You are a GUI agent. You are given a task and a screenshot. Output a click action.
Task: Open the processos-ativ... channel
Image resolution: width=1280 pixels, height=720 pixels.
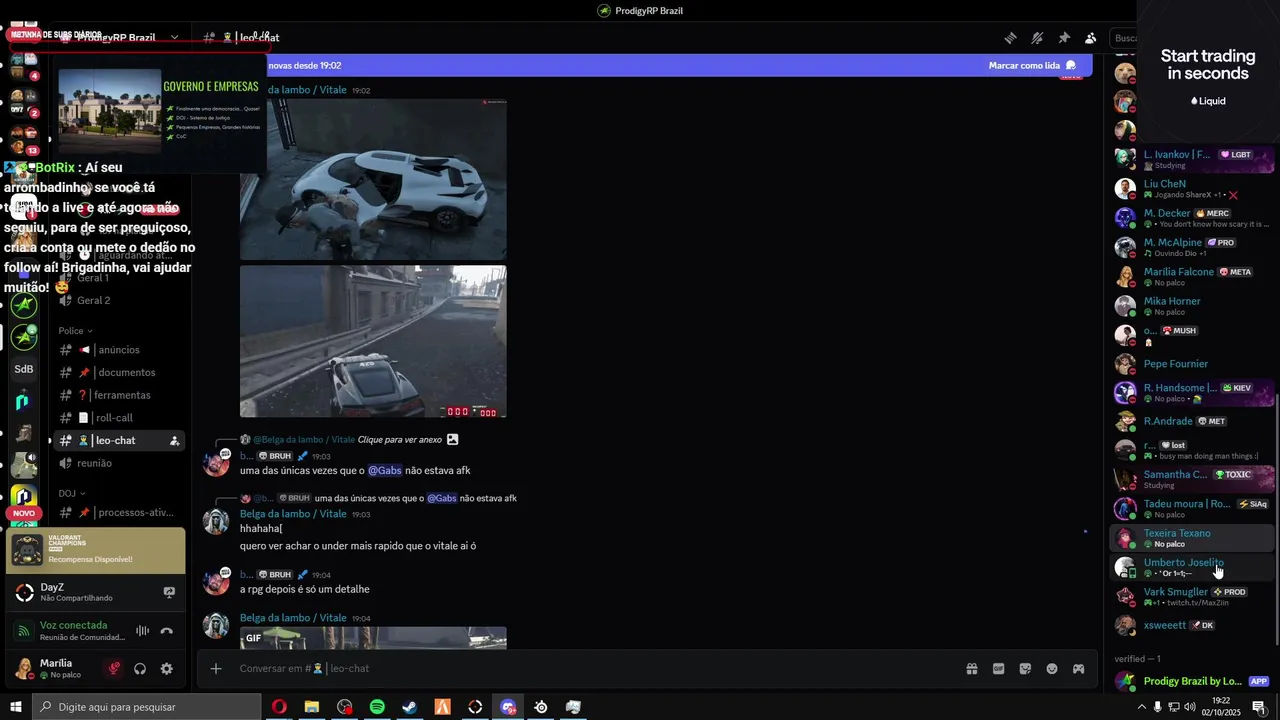120,513
